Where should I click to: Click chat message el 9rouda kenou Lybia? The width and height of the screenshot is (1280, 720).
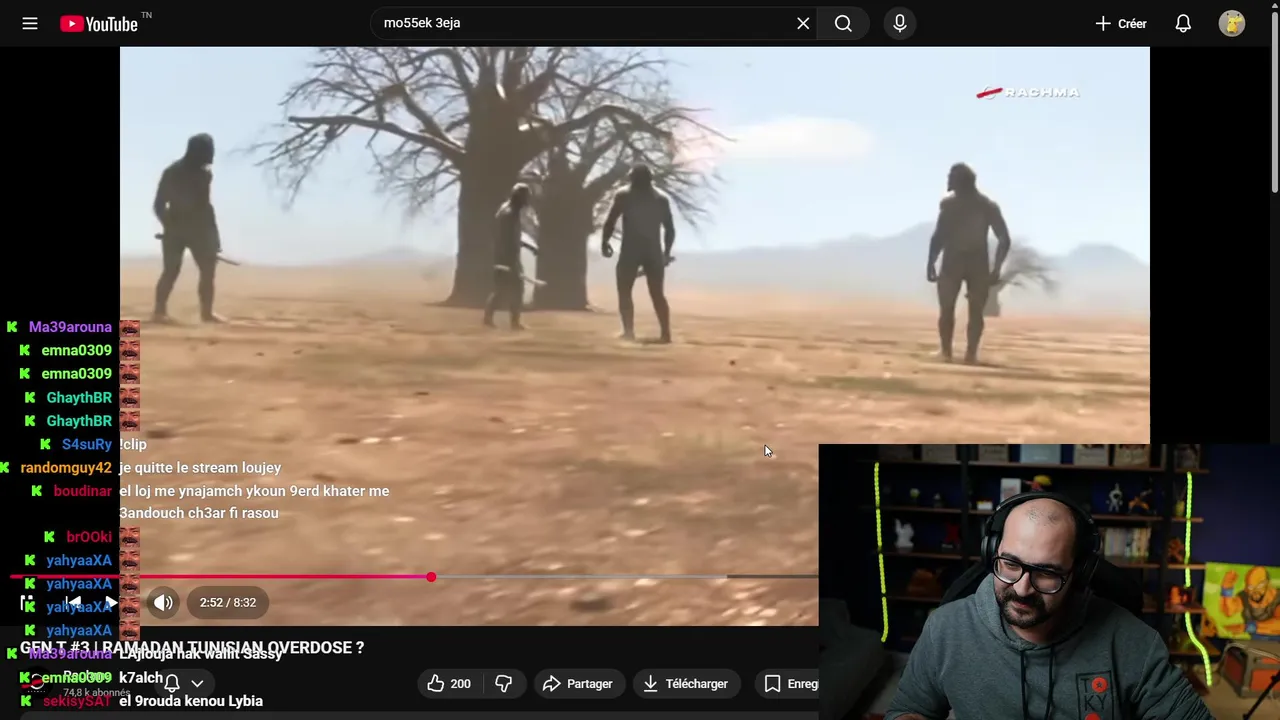191,701
